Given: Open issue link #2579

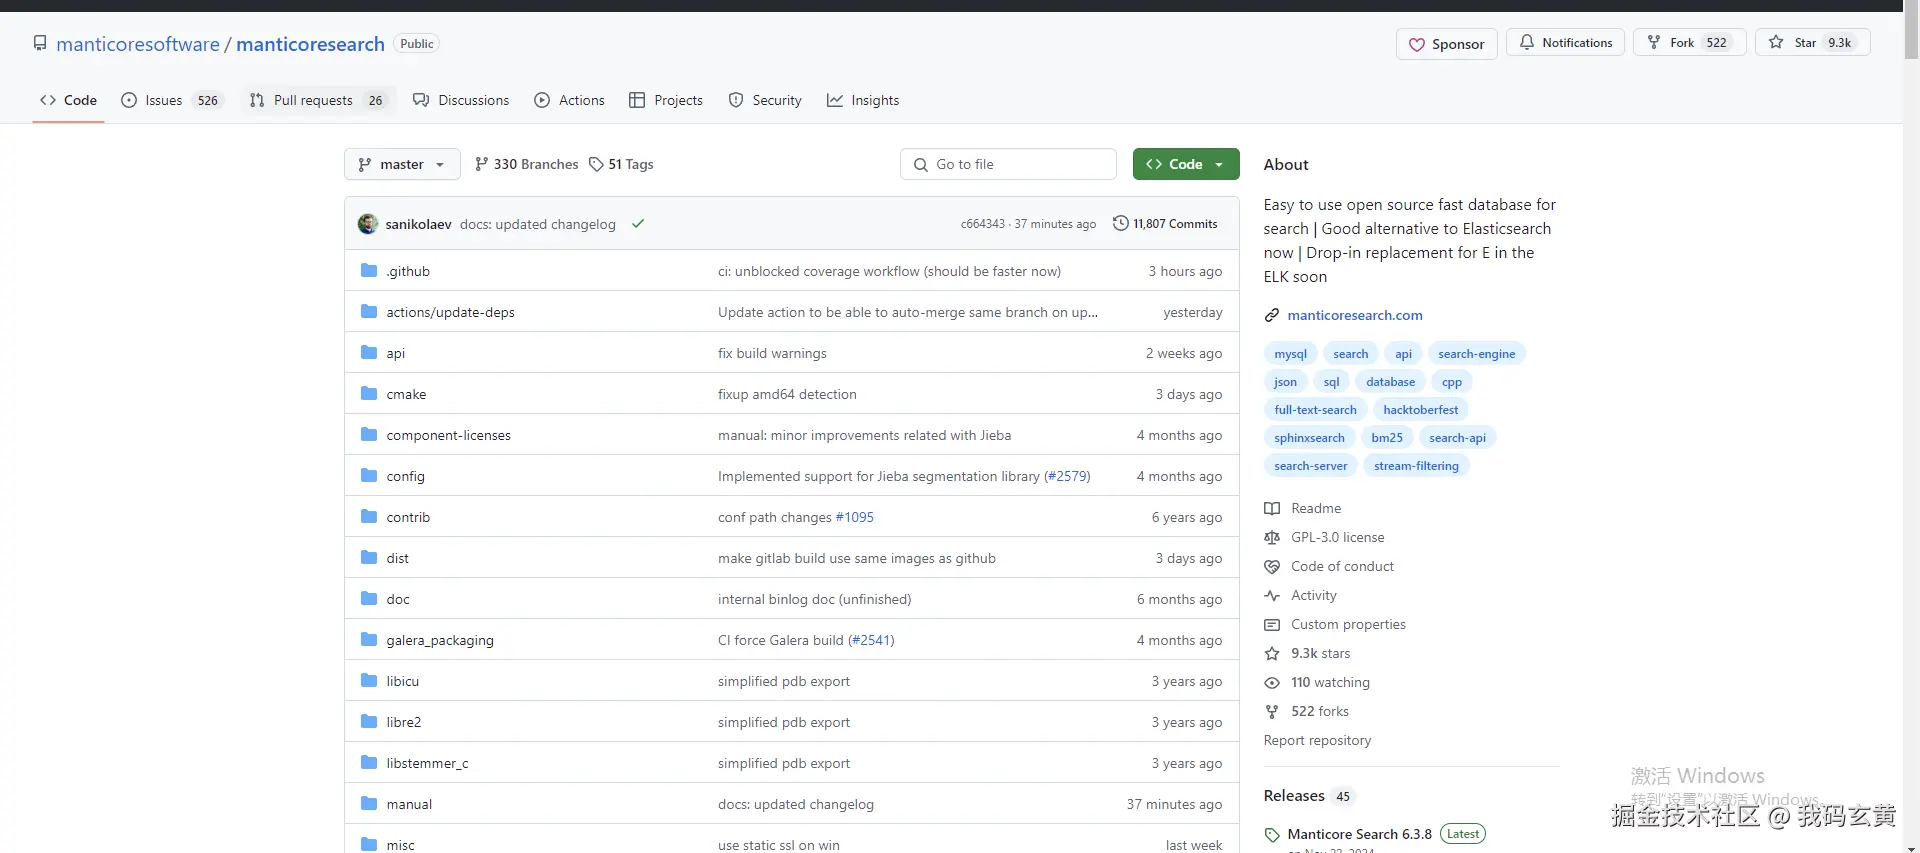Looking at the screenshot, I should pyautogui.click(x=1067, y=476).
